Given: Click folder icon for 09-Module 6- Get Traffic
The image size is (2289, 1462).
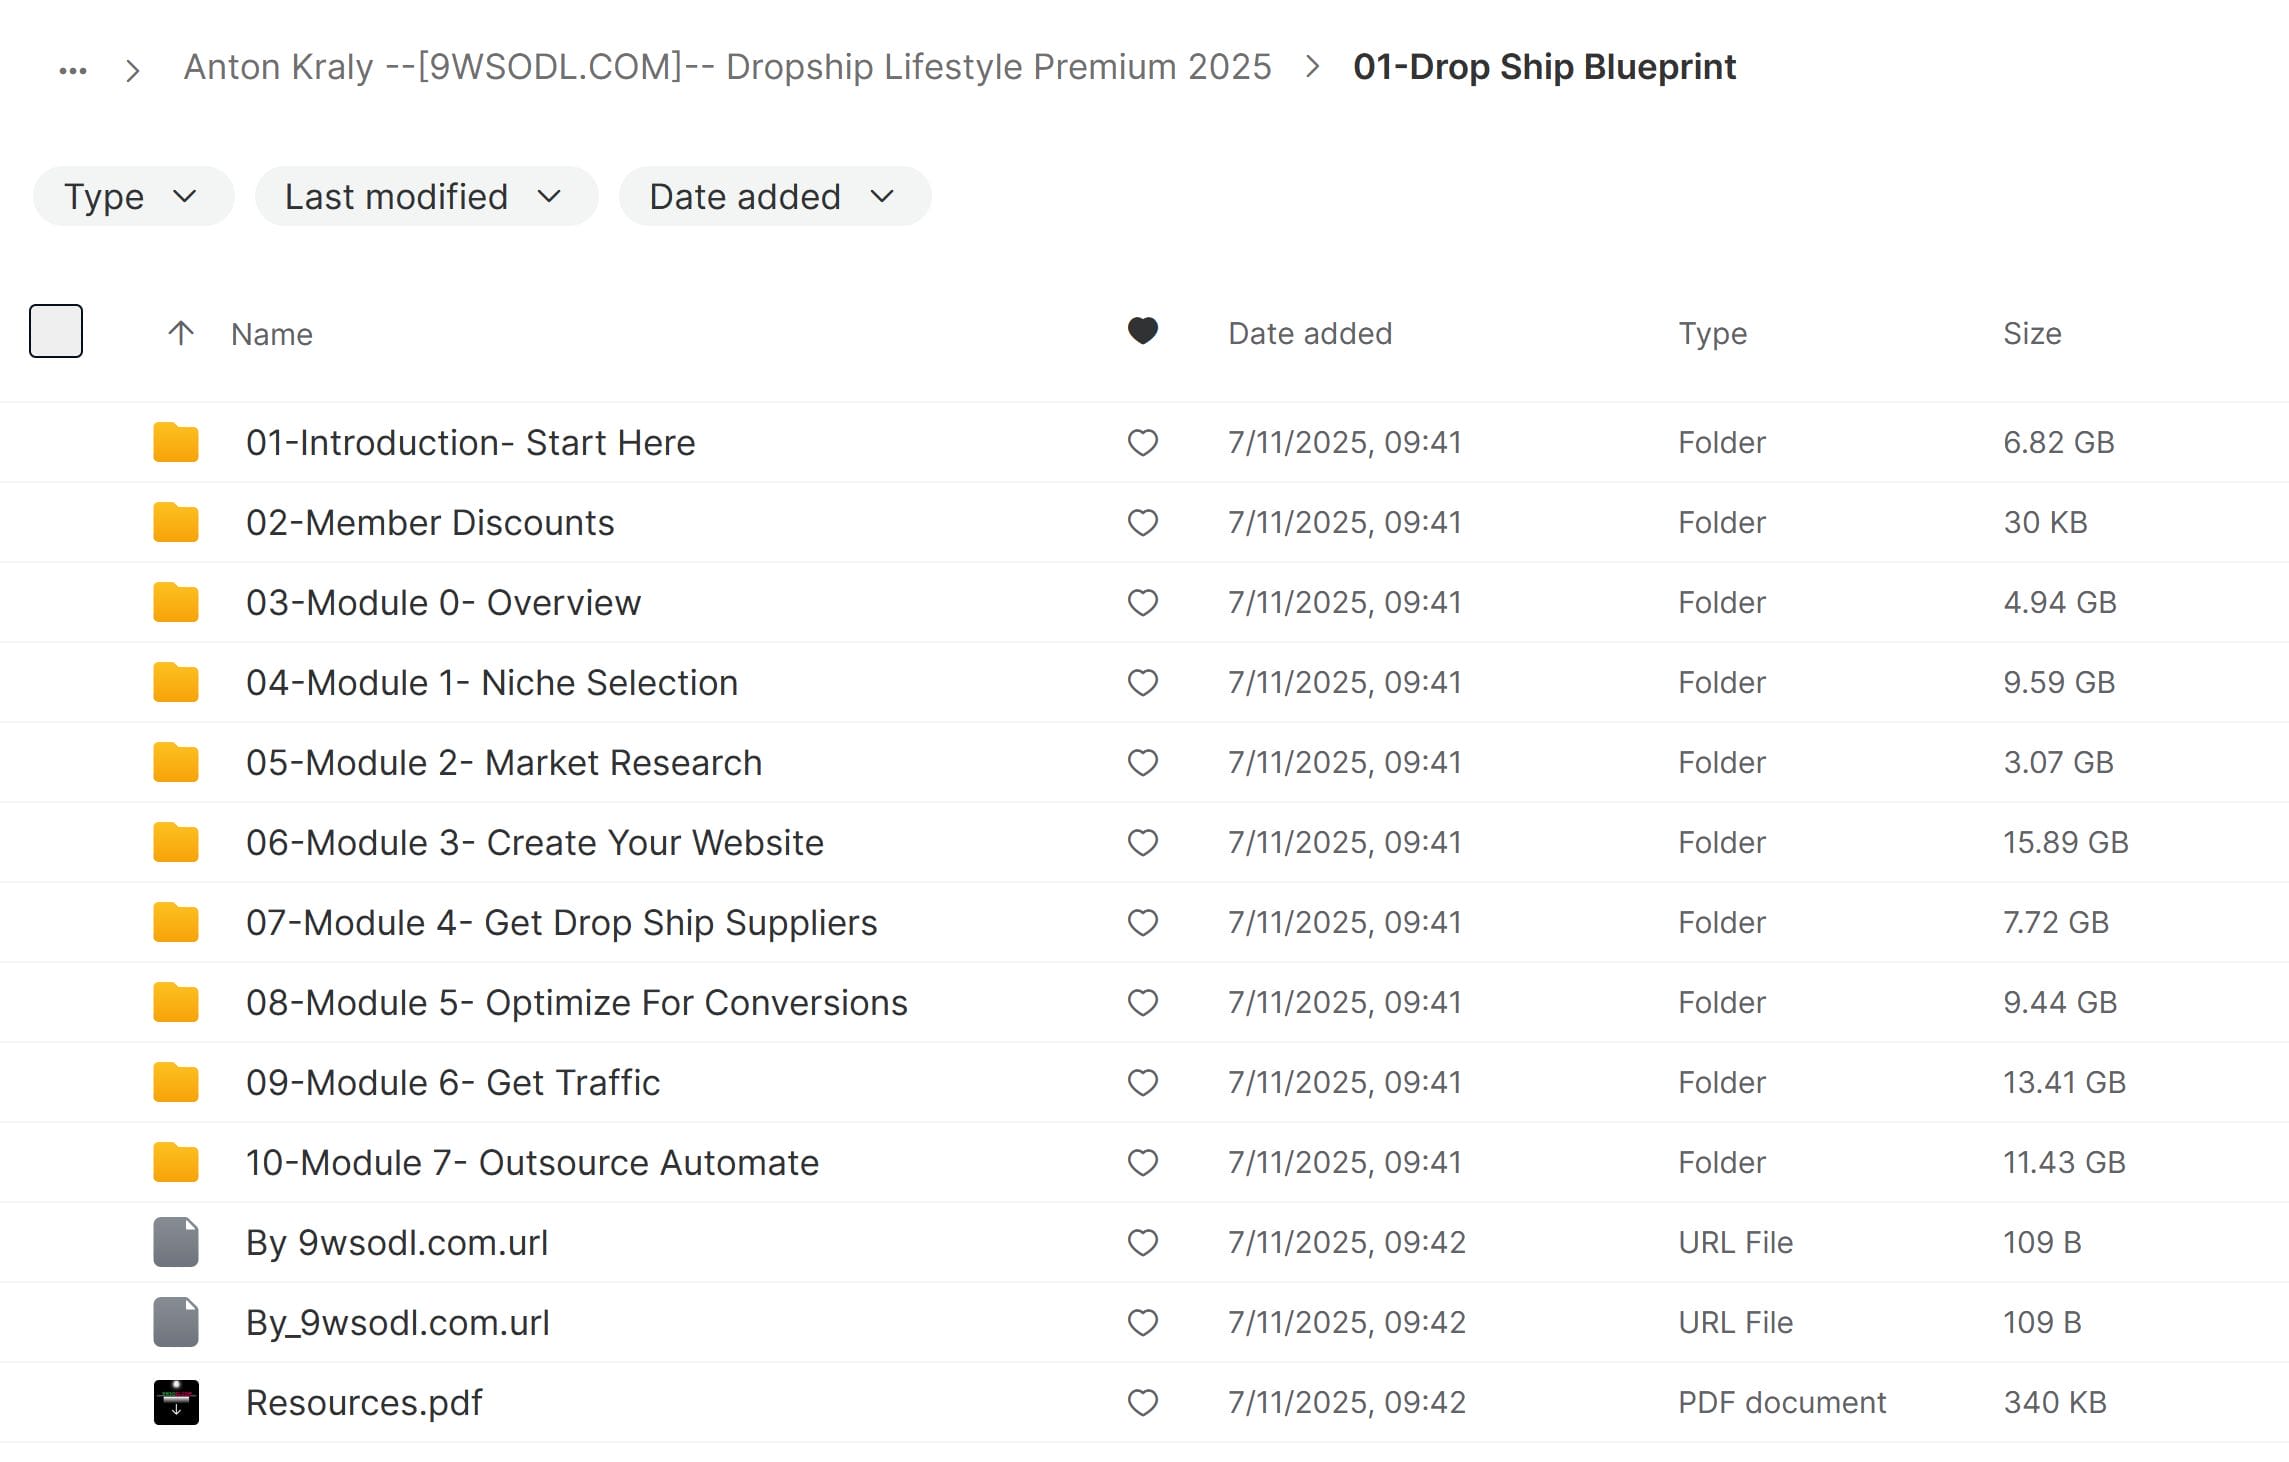Looking at the screenshot, I should (x=176, y=1082).
